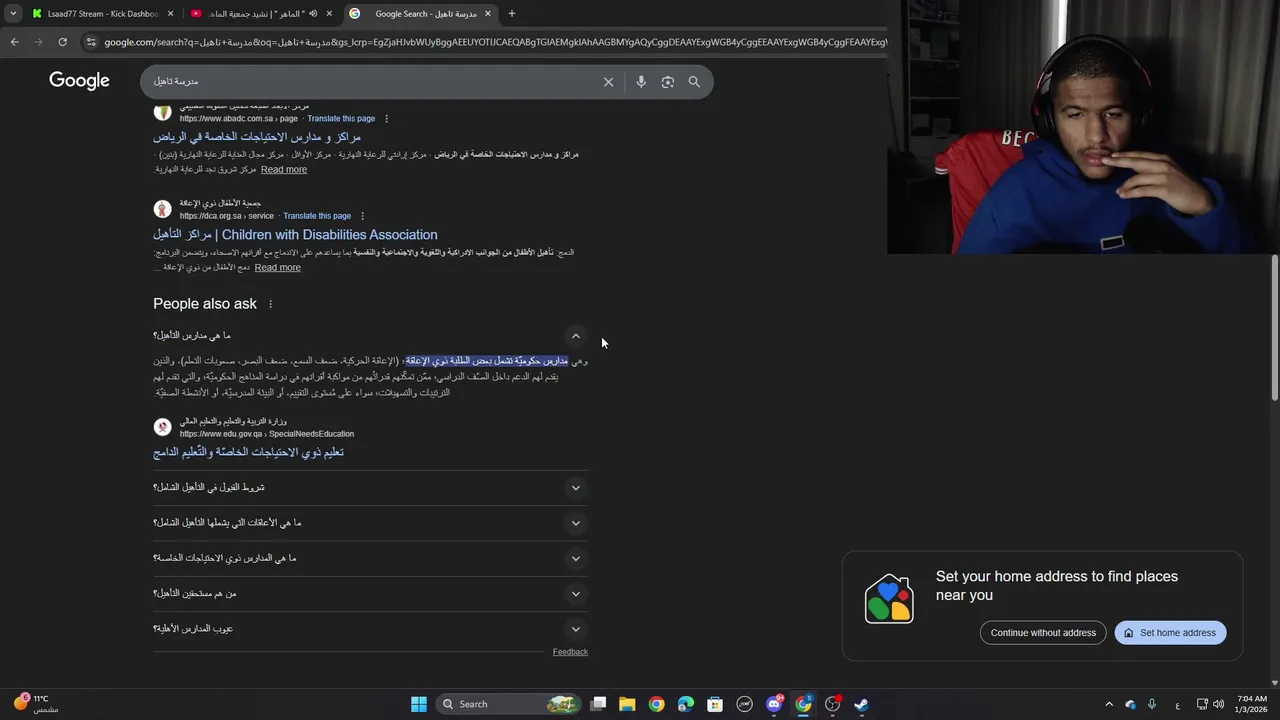Click the system tray microphone icon
1280x720 pixels.
coord(1152,704)
